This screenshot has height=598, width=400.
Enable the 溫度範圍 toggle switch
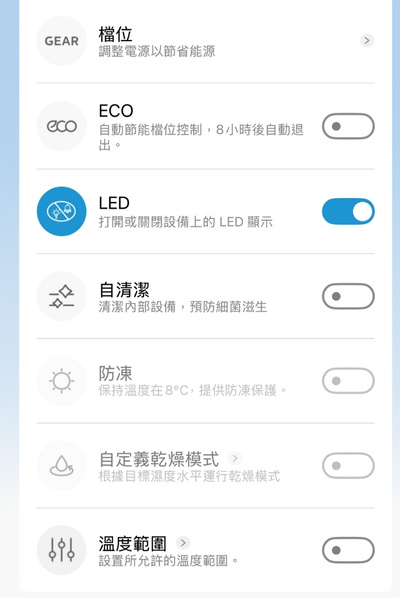tap(348, 550)
